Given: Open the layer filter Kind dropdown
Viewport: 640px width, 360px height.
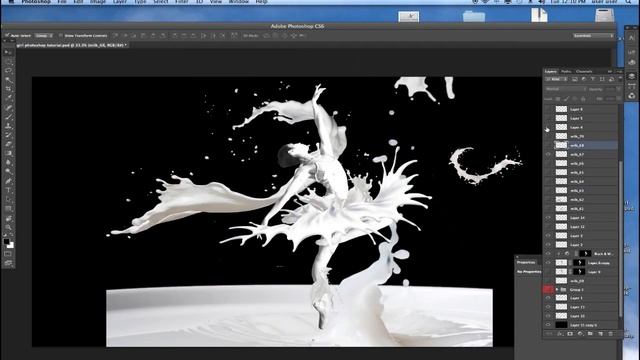Looking at the screenshot, I should coord(556,79).
